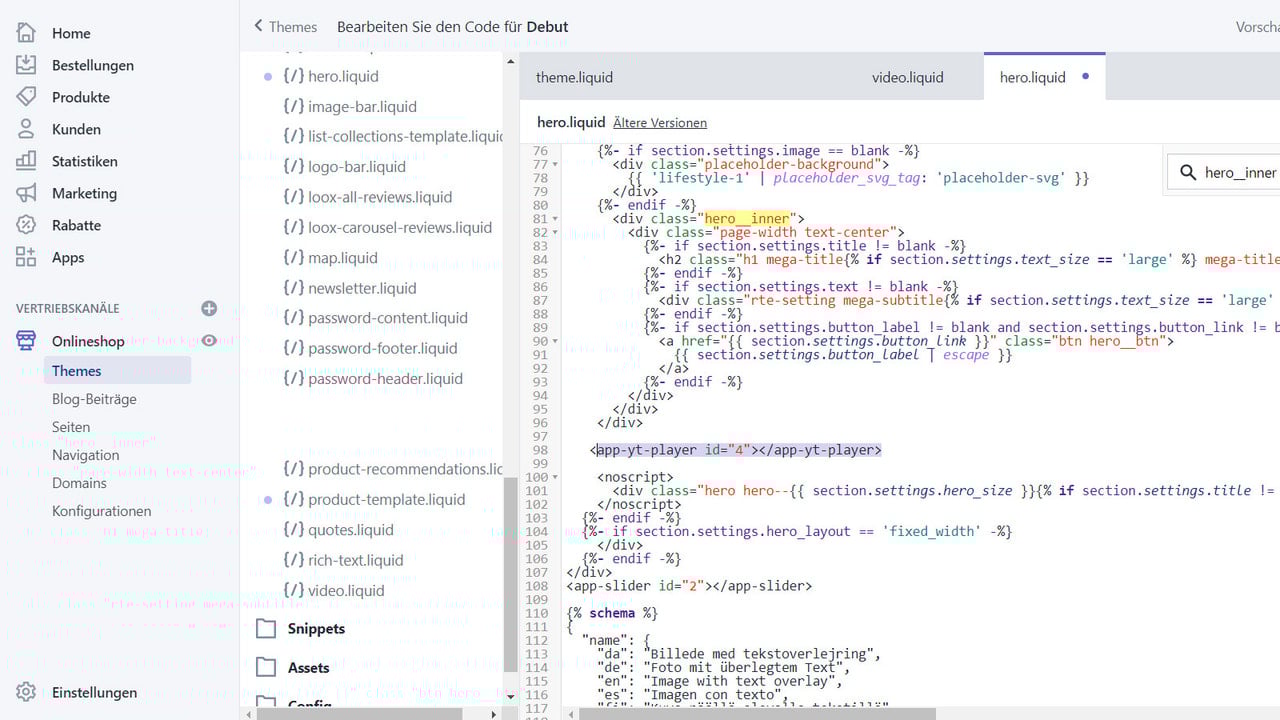This screenshot has height=720, width=1280.
Task: Switch to theme.liquid tab
Action: (574, 77)
